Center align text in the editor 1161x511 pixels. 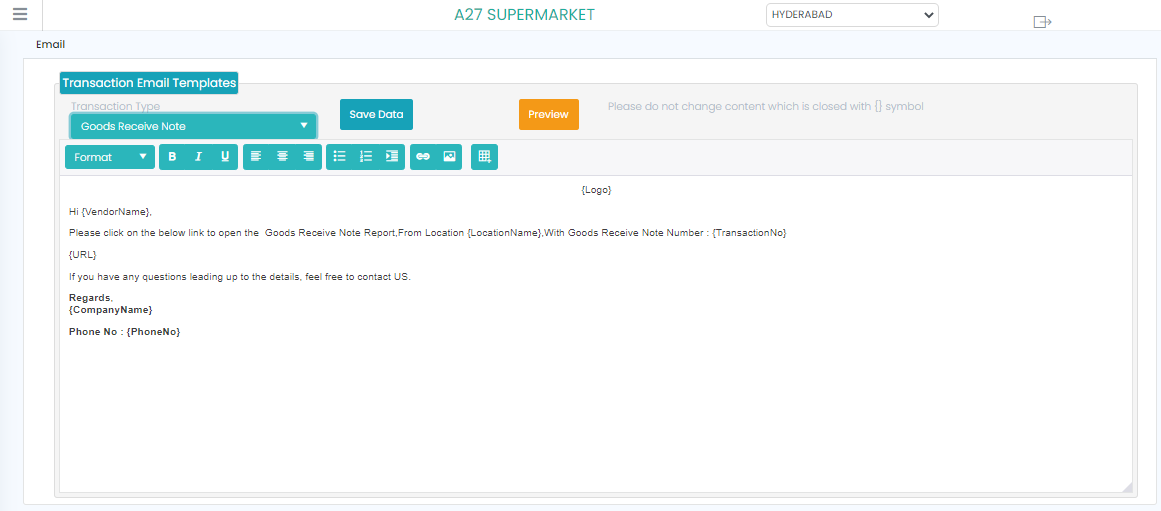pyautogui.click(x=282, y=156)
